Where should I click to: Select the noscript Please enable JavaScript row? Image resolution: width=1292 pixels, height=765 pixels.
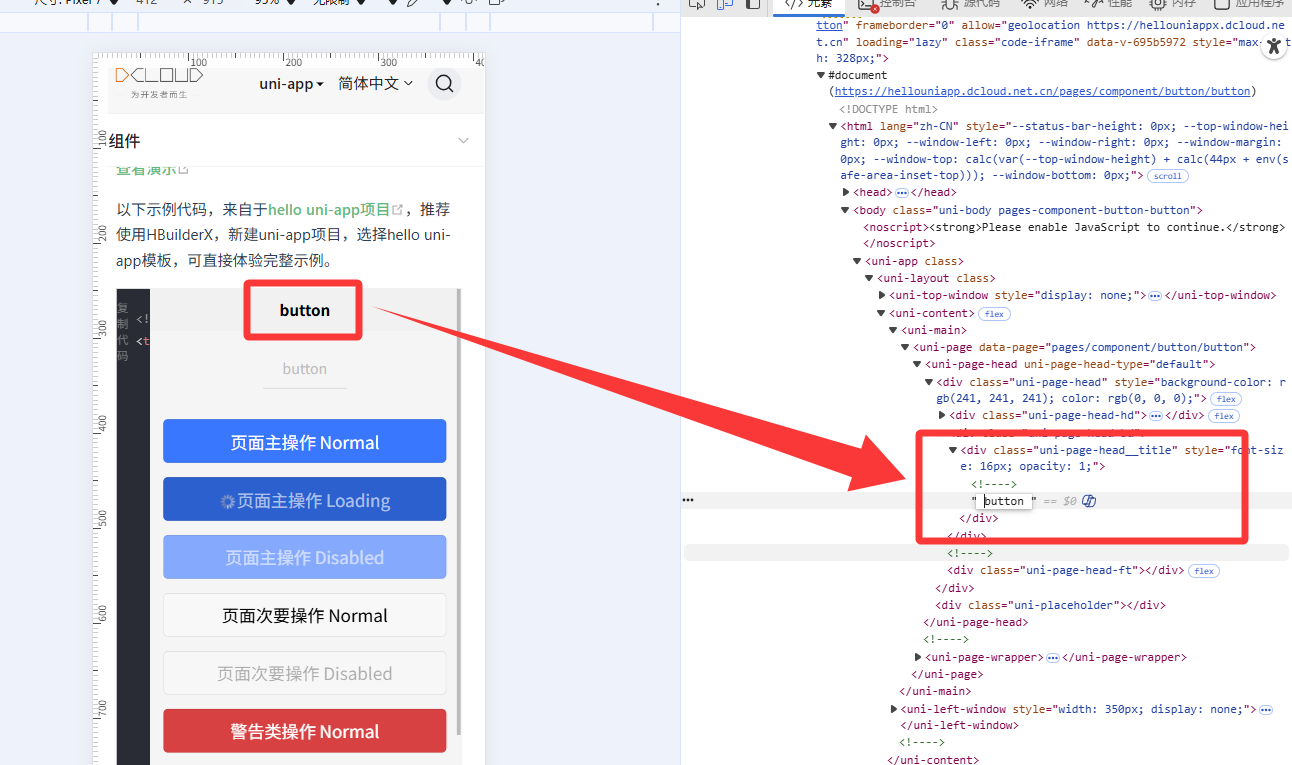pyautogui.click(x=1073, y=227)
